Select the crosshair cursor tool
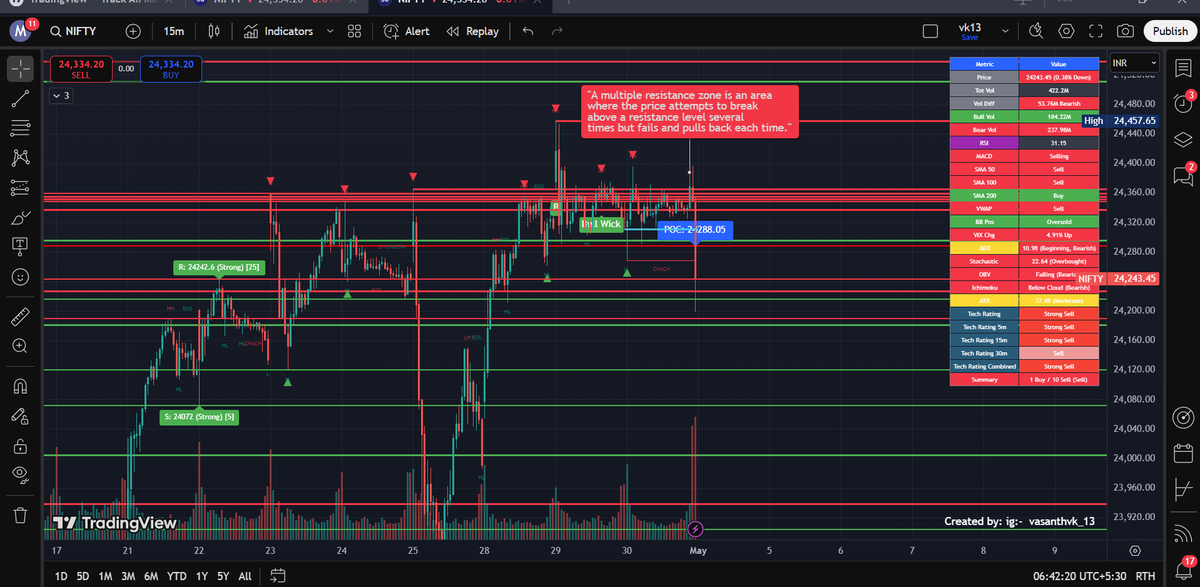 (20, 69)
